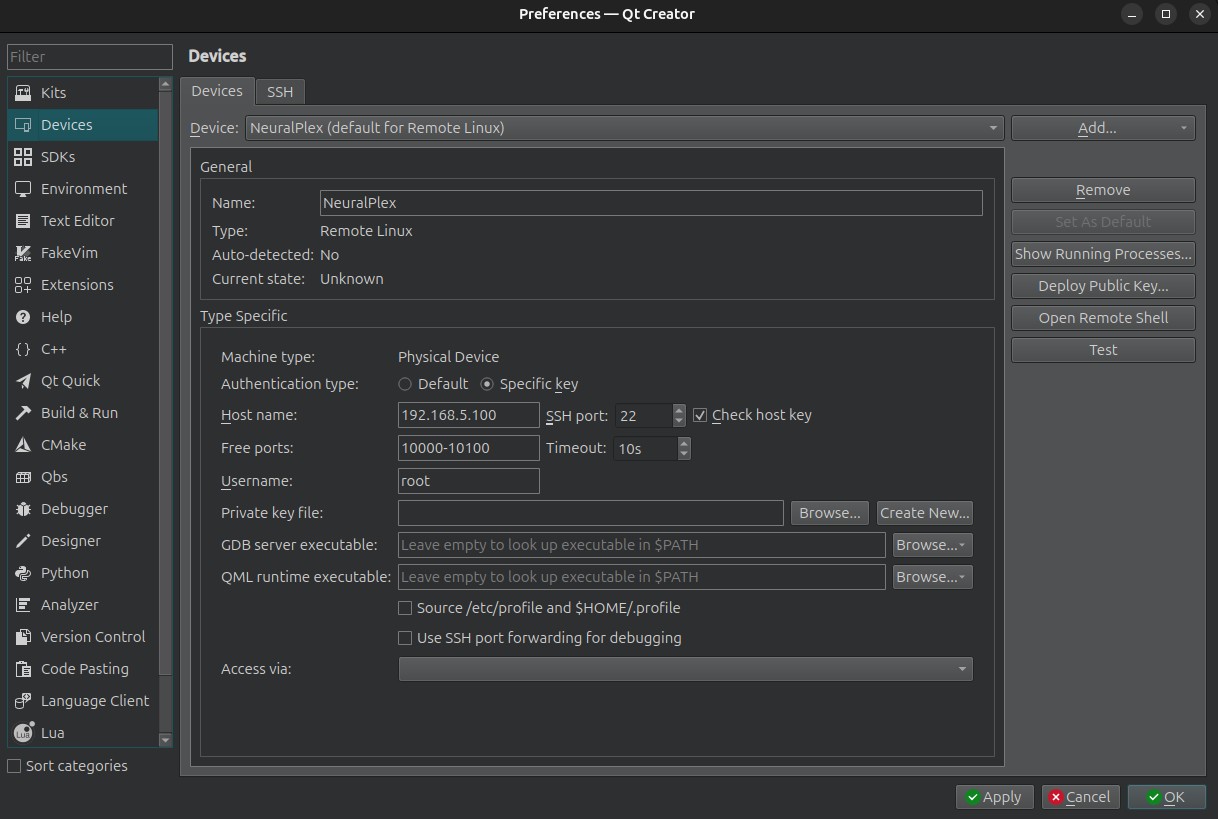Select the Lua icon in sidebar
This screenshot has height=819, width=1218.
23,733
